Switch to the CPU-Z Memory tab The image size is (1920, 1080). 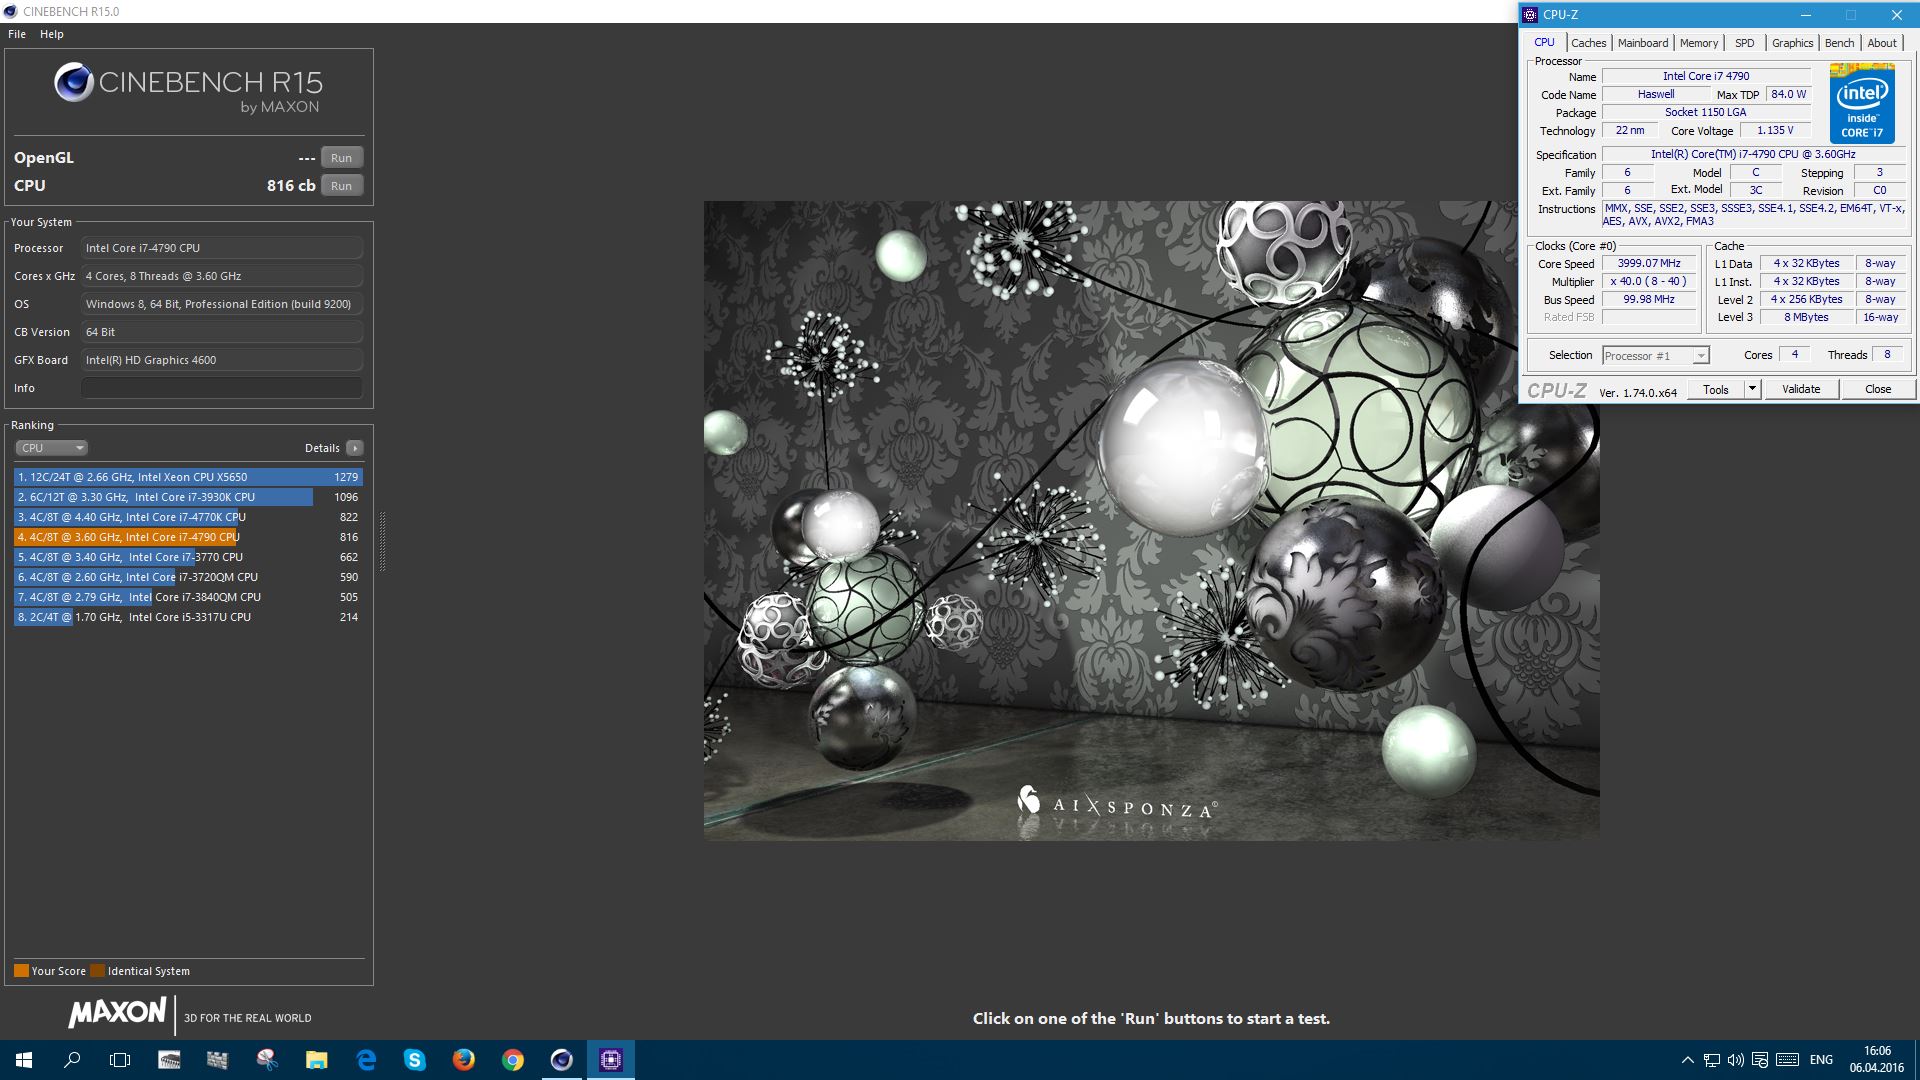[x=1698, y=43]
